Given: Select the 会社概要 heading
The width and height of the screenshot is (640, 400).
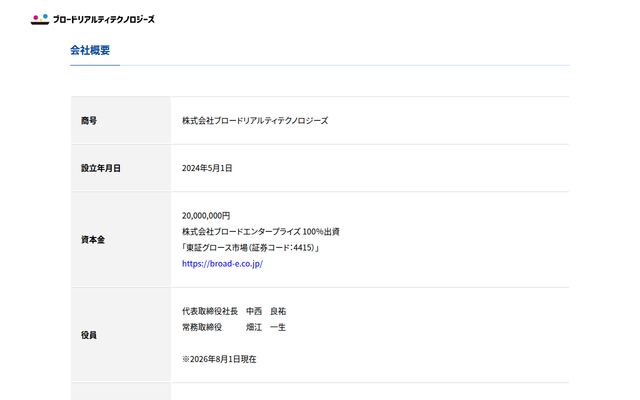Looking at the screenshot, I should [x=90, y=50].
